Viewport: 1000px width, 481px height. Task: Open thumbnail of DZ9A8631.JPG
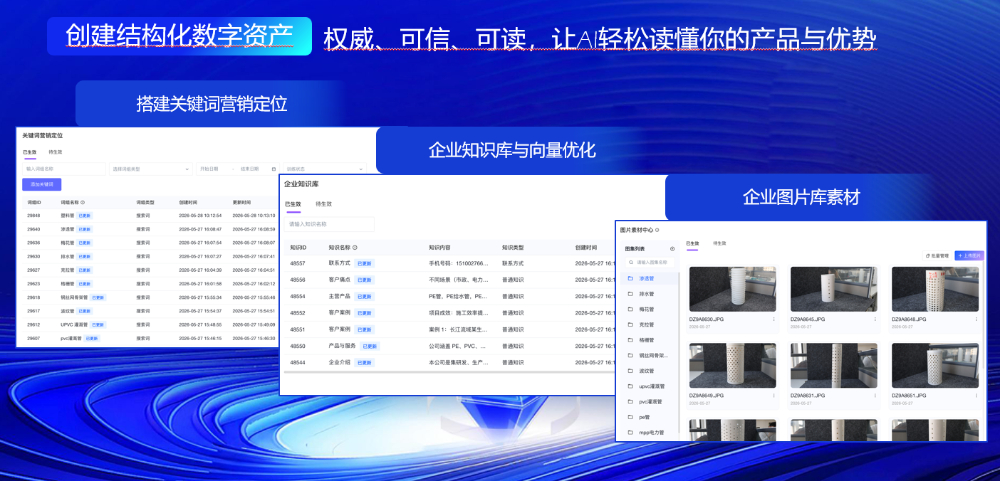pyautogui.click(x=834, y=366)
